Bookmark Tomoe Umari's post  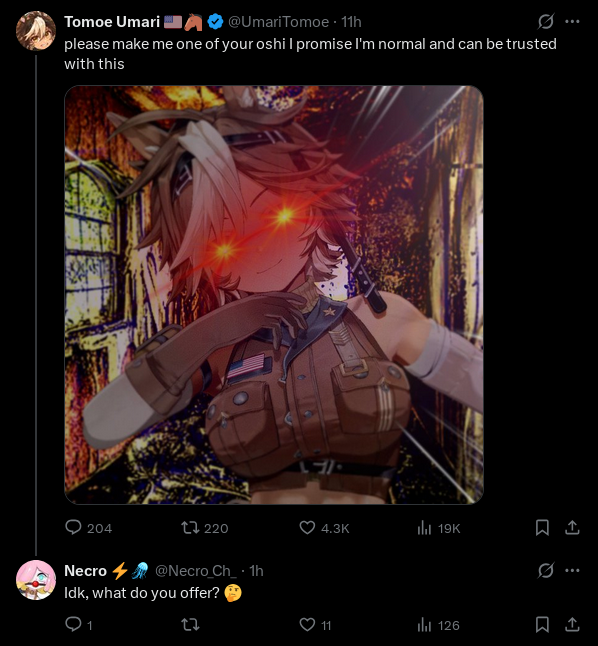[x=542, y=528]
